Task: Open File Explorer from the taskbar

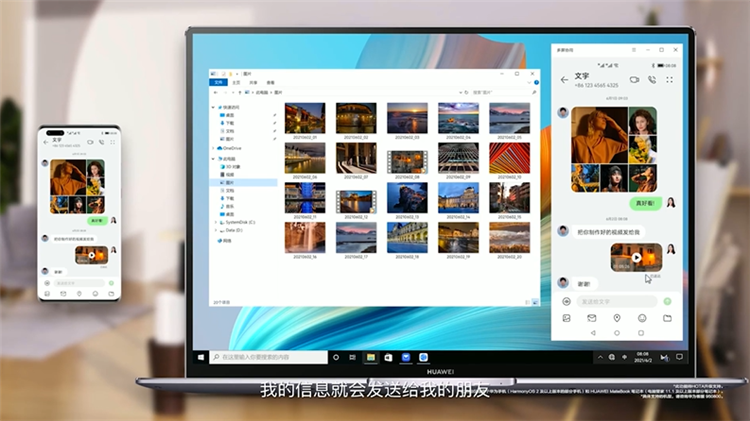Action: 371,357
